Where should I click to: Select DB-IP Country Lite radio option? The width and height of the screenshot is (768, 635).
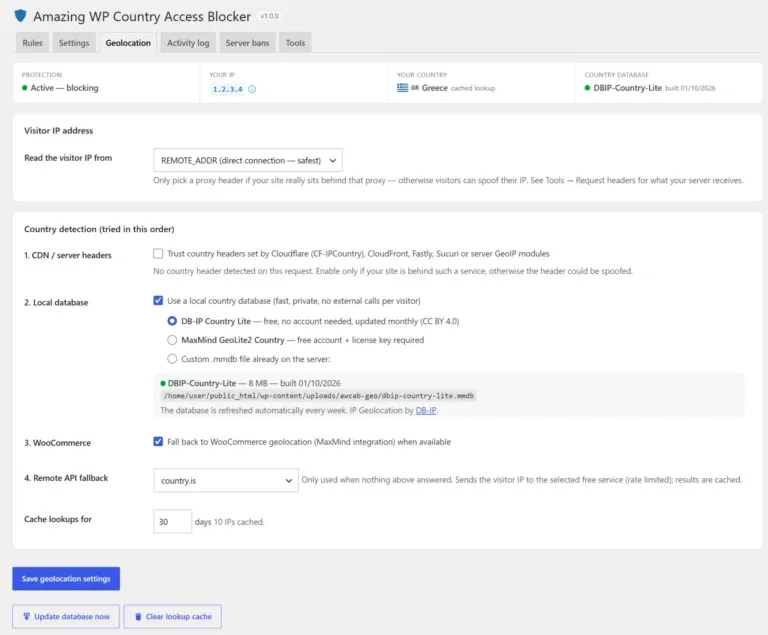pos(172,321)
